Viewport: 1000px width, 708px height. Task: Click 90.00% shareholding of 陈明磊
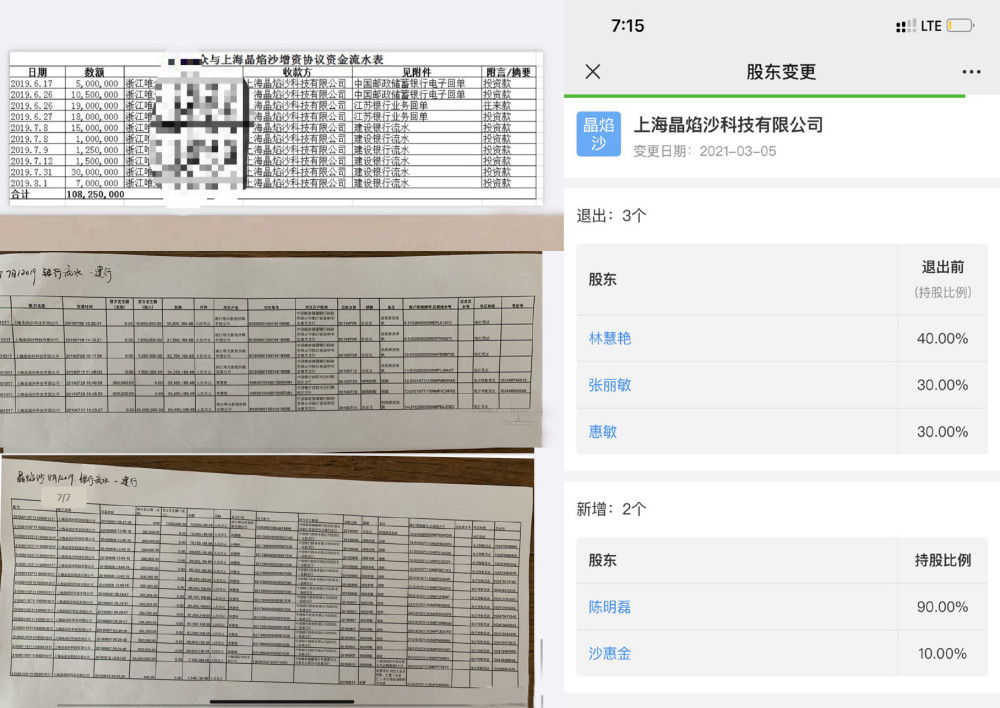[x=942, y=607]
